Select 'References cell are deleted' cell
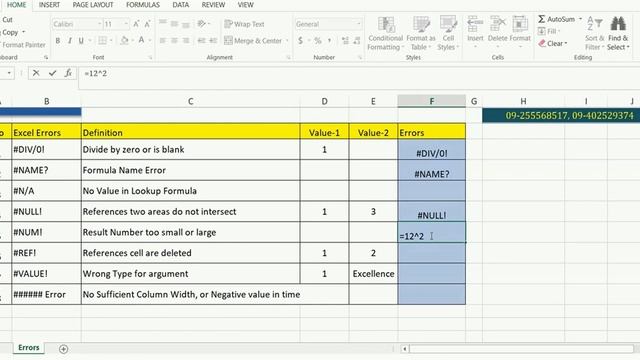 click(x=190, y=253)
